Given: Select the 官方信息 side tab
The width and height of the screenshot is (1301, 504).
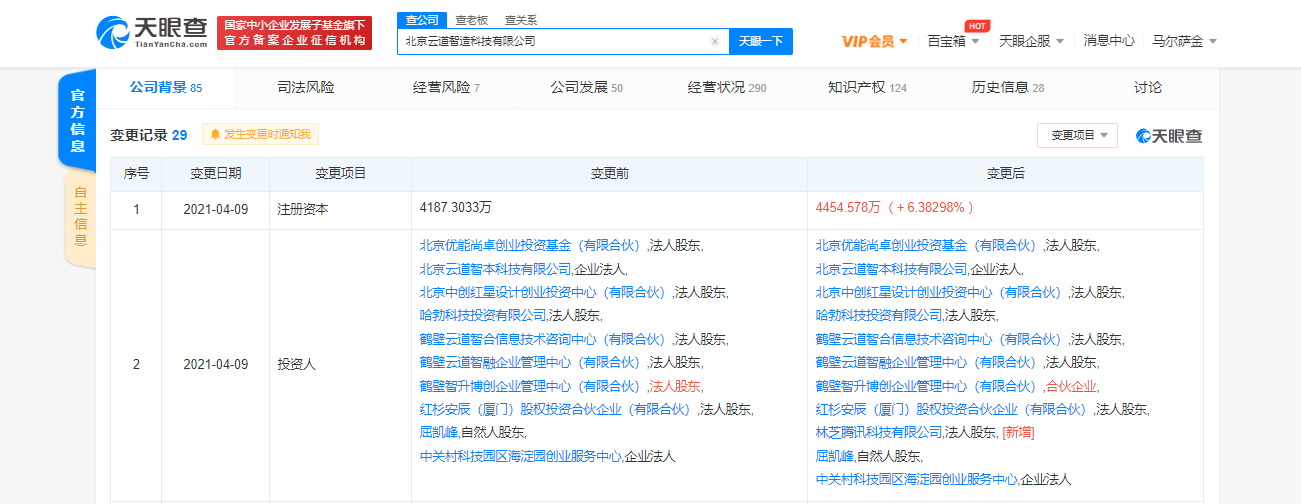Looking at the screenshot, I should 78,120.
